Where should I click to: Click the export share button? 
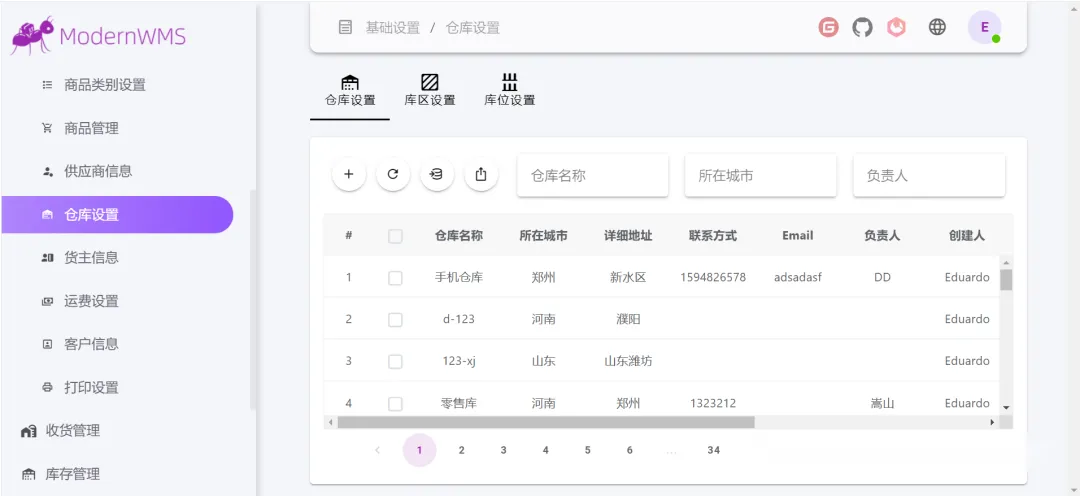tap(481, 174)
